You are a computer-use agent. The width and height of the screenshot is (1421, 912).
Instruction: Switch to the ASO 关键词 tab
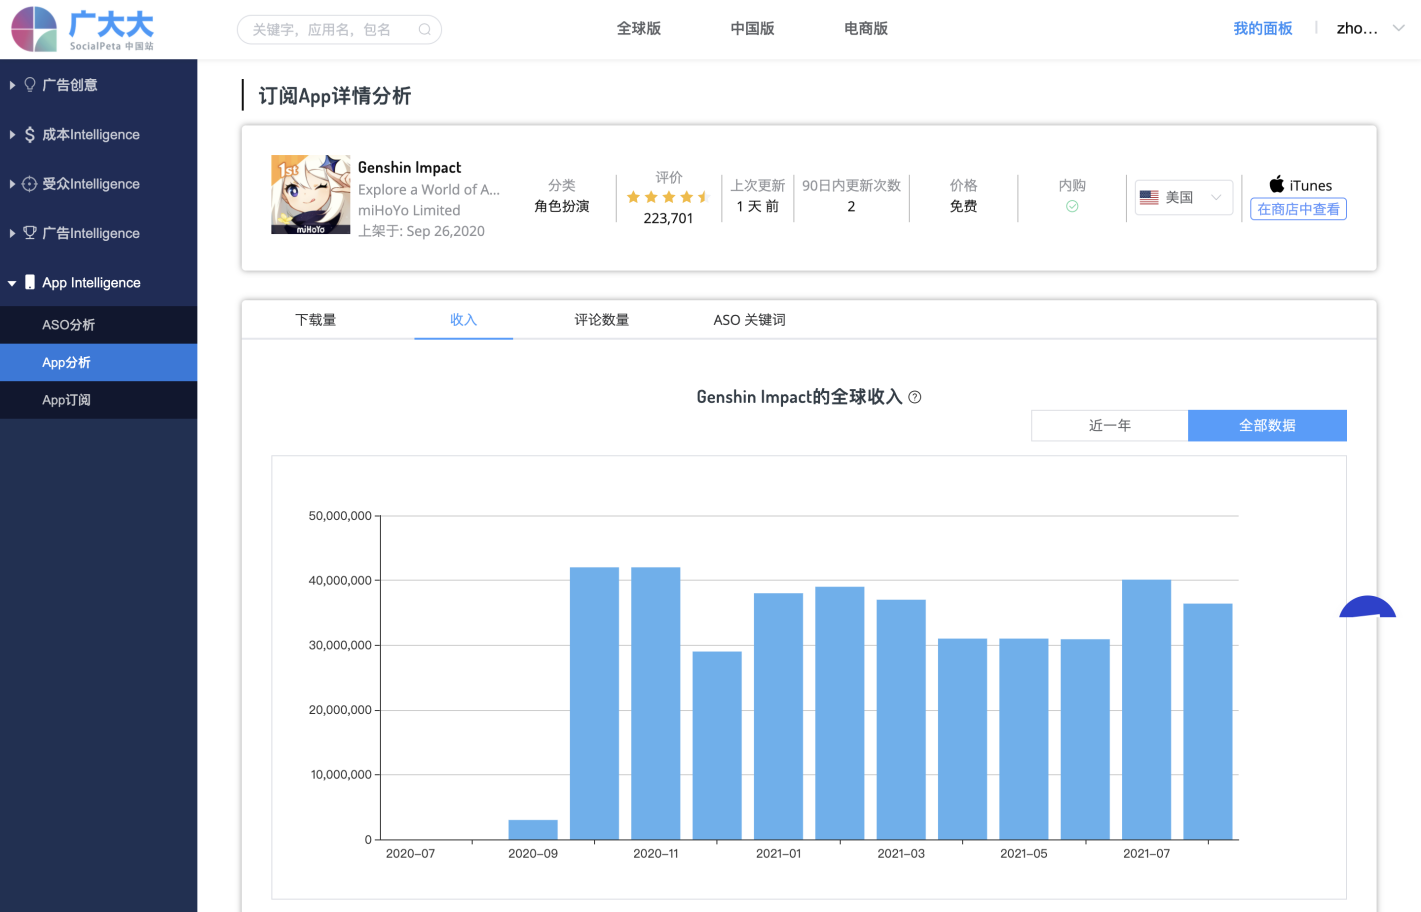pyautogui.click(x=749, y=320)
